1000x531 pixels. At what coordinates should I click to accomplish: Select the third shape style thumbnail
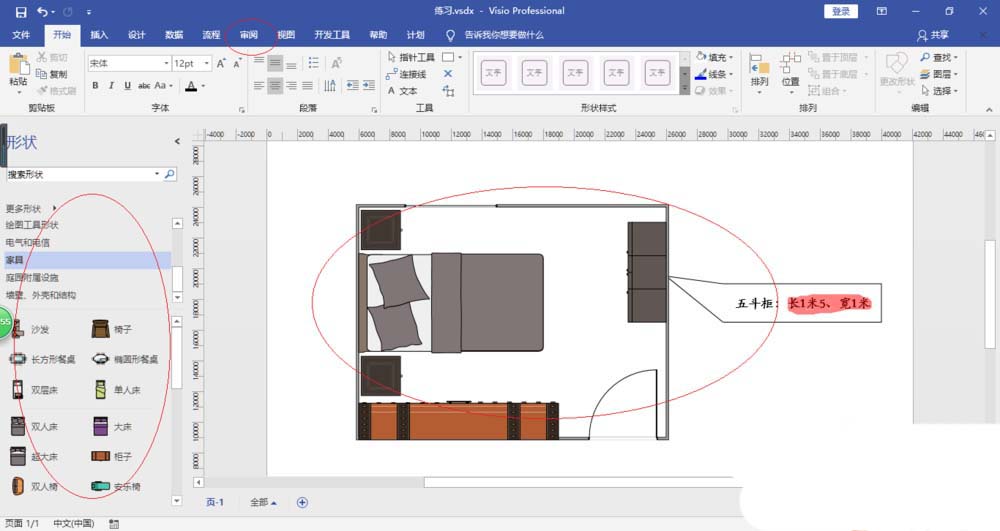coord(575,73)
